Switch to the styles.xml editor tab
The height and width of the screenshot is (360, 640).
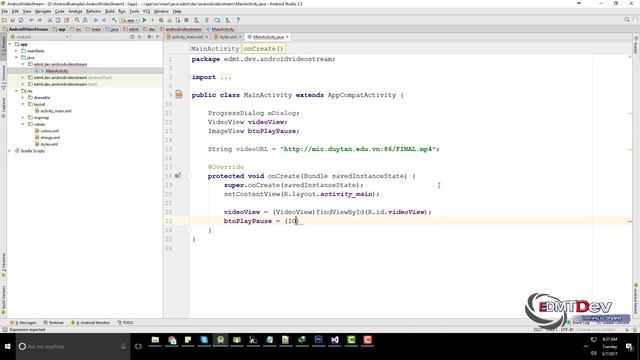(x=227, y=37)
